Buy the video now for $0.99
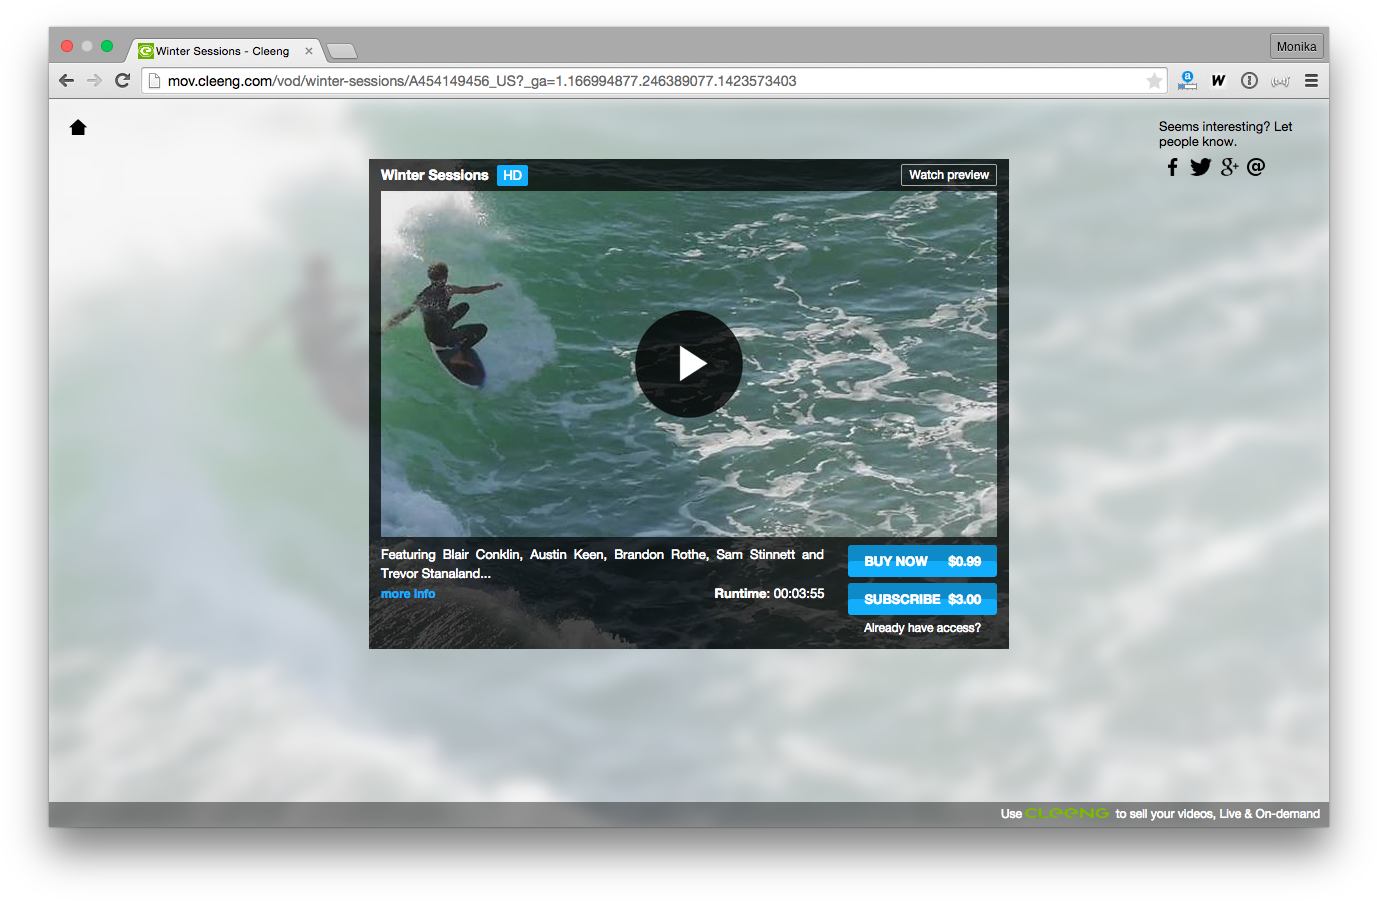 tap(922, 561)
